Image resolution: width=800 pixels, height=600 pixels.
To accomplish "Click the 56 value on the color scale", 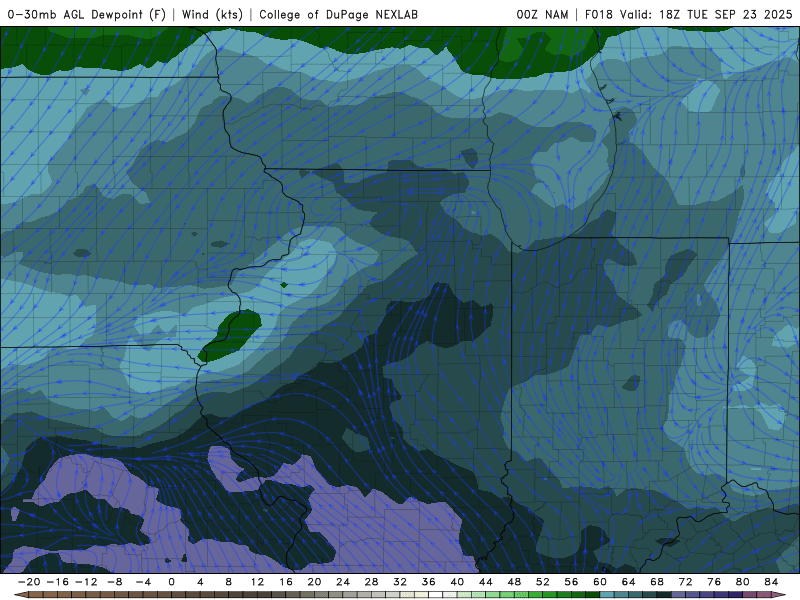I will point(571,582).
